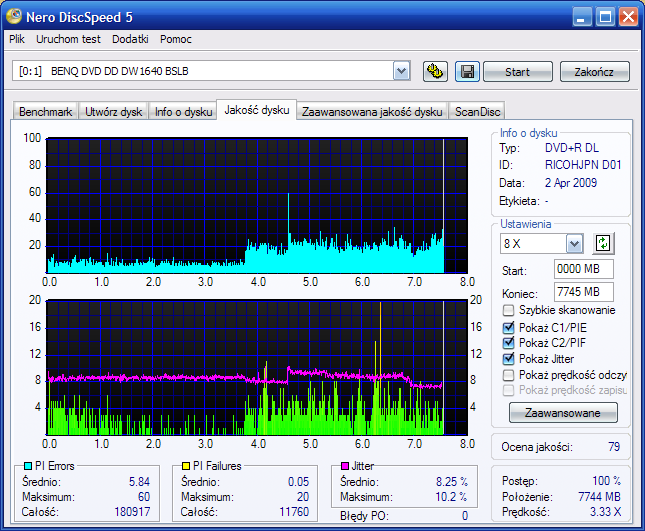This screenshot has height=531, width=645.
Task: Click the magenta Jitter legend swatch
Action: (345, 466)
